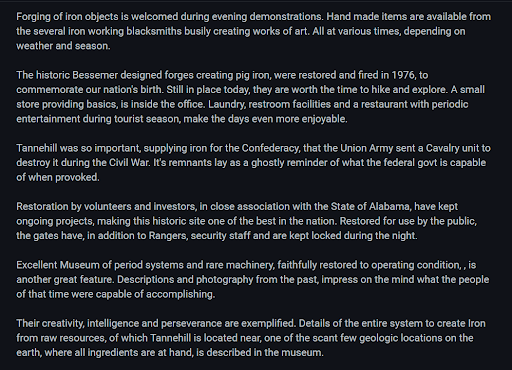
Task: Click the text "of when provoked"
Action: click(x=57, y=177)
